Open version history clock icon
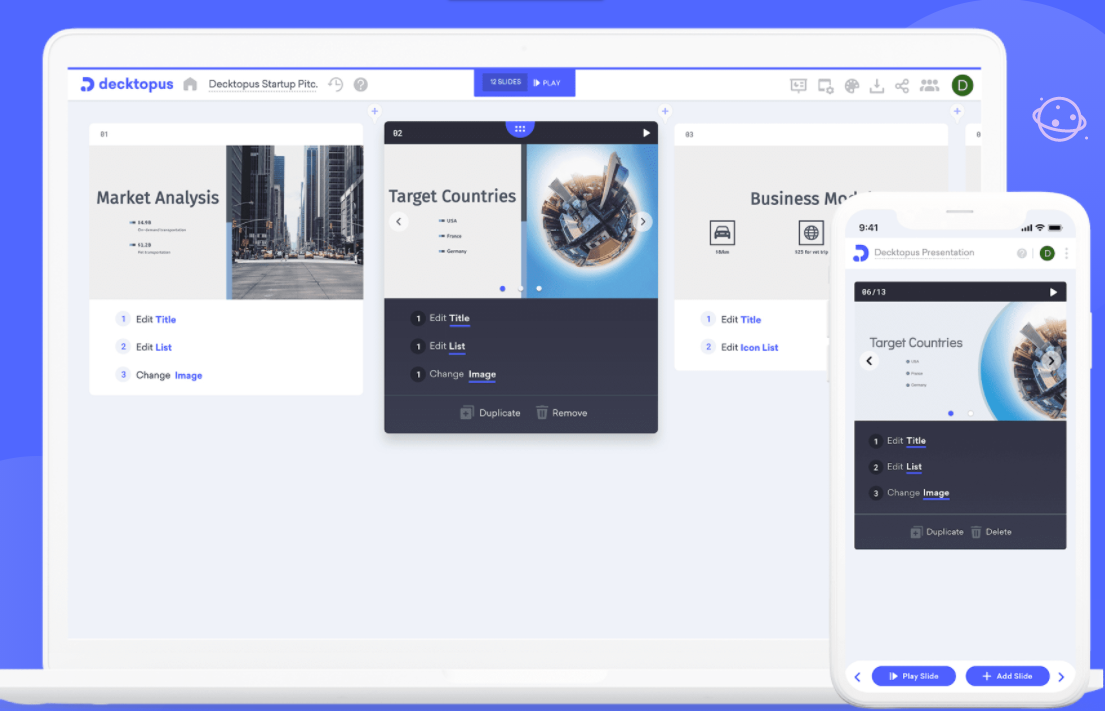Screen dimensions: 1105x711 (335, 84)
